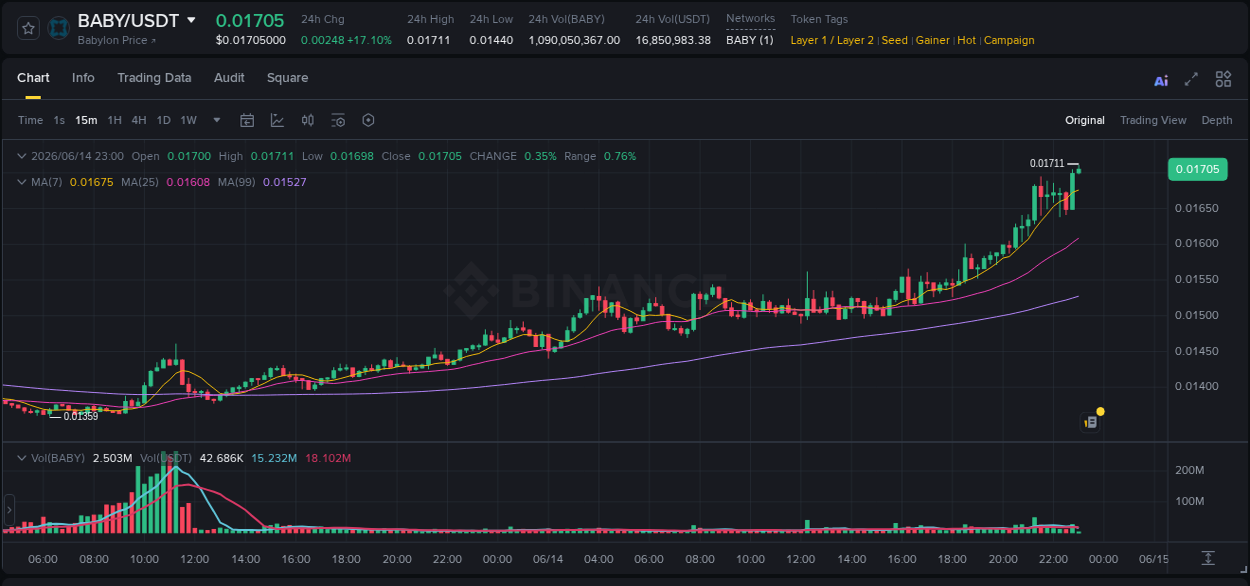Open the Campaign token tag
This screenshot has width=1250, height=586.
[x=1009, y=40]
